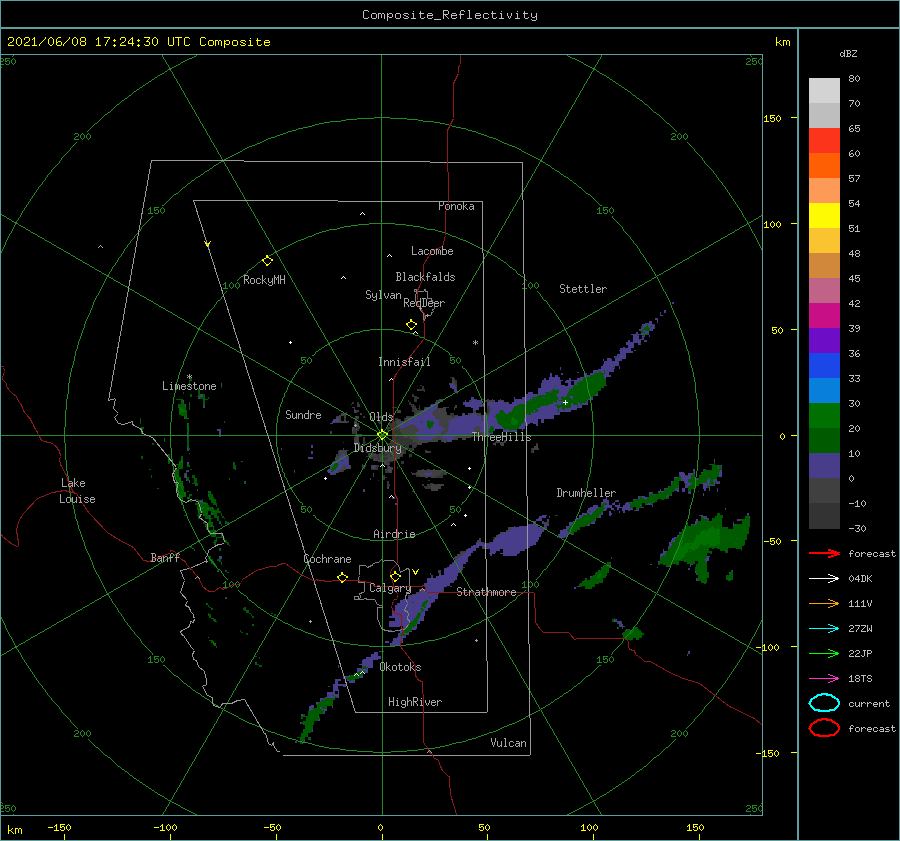
Task: Click the white 04DK arrow in legend
Action: click(824, 578)
